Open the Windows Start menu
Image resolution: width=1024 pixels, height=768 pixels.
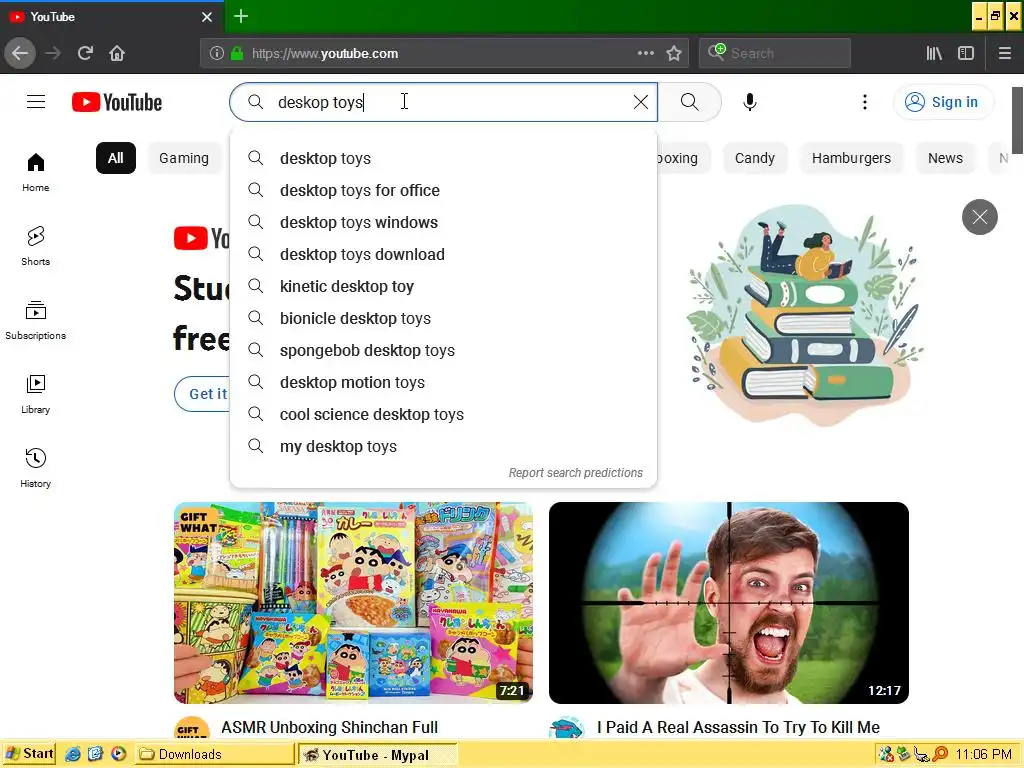coord(29,754)
